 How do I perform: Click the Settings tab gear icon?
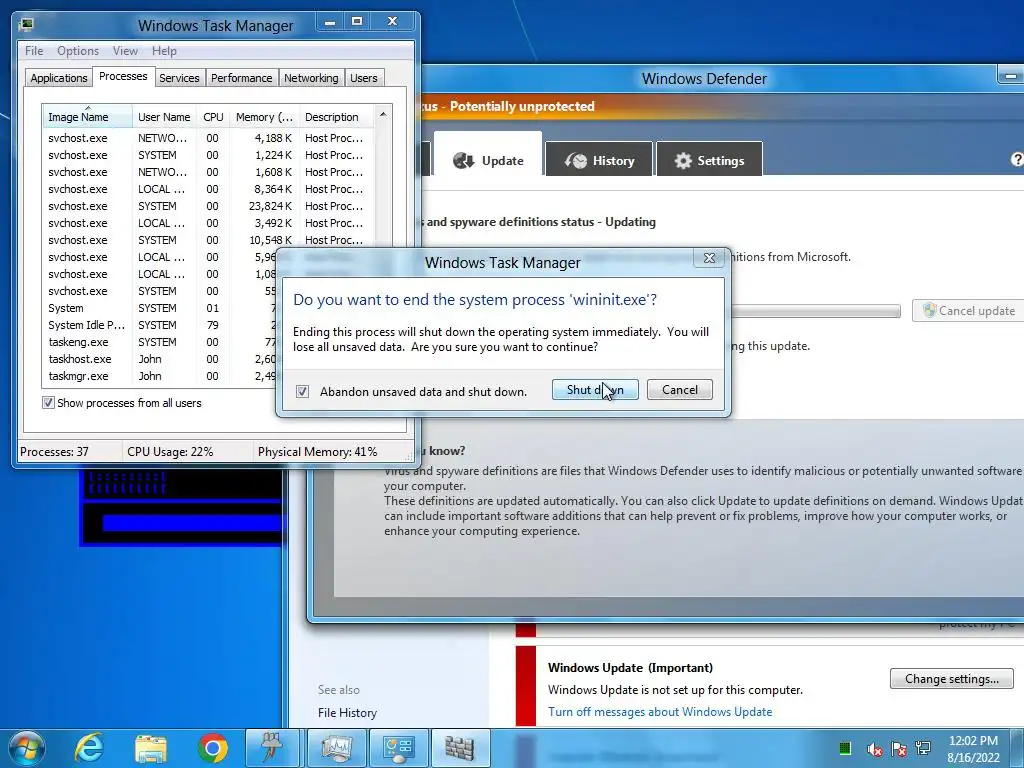683,161
